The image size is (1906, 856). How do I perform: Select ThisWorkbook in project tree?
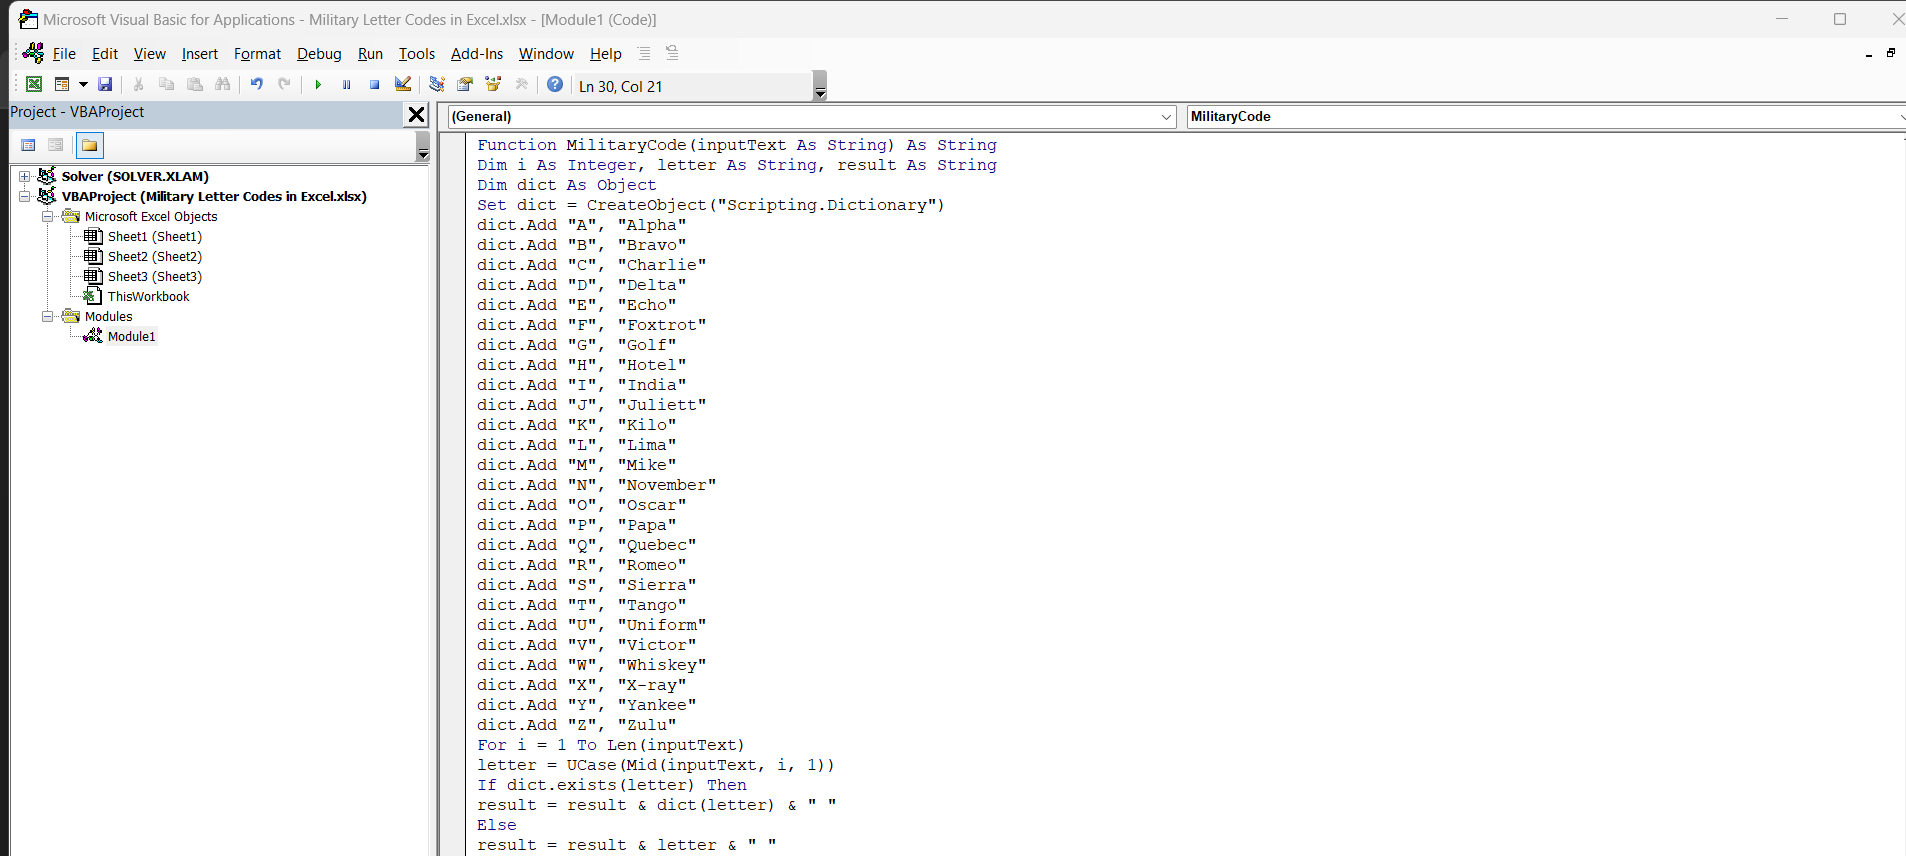pos(148,296)
